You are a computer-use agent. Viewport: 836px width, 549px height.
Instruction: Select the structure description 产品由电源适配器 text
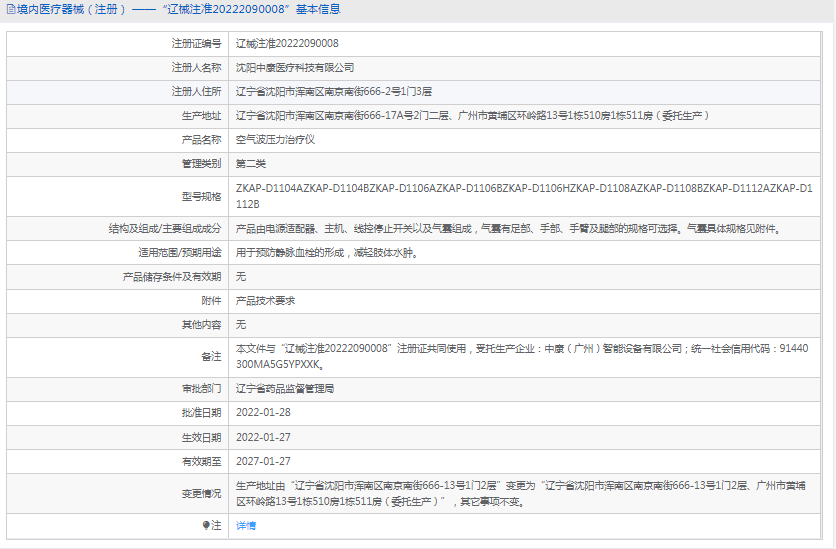pyautogui.click(x=509, y=229)
